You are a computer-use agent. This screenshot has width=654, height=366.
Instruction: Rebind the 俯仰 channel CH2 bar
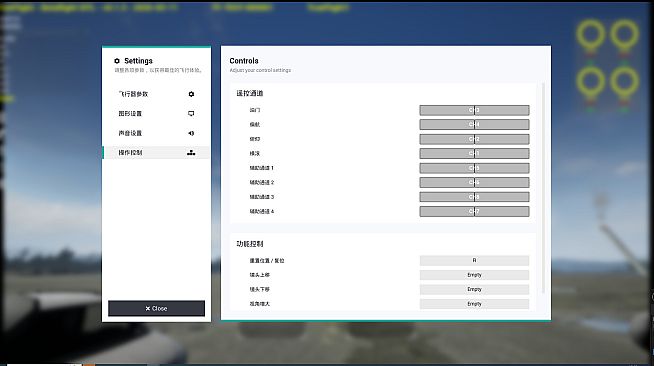474,139
